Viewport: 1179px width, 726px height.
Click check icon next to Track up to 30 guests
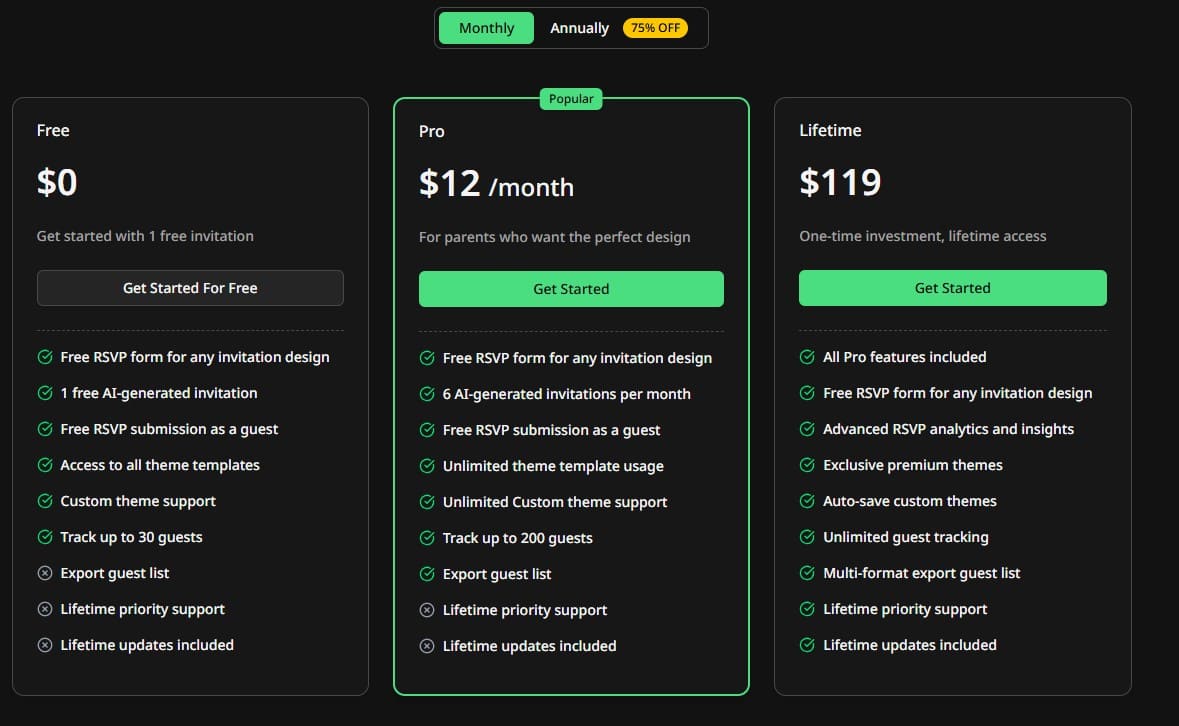(45, 537)
